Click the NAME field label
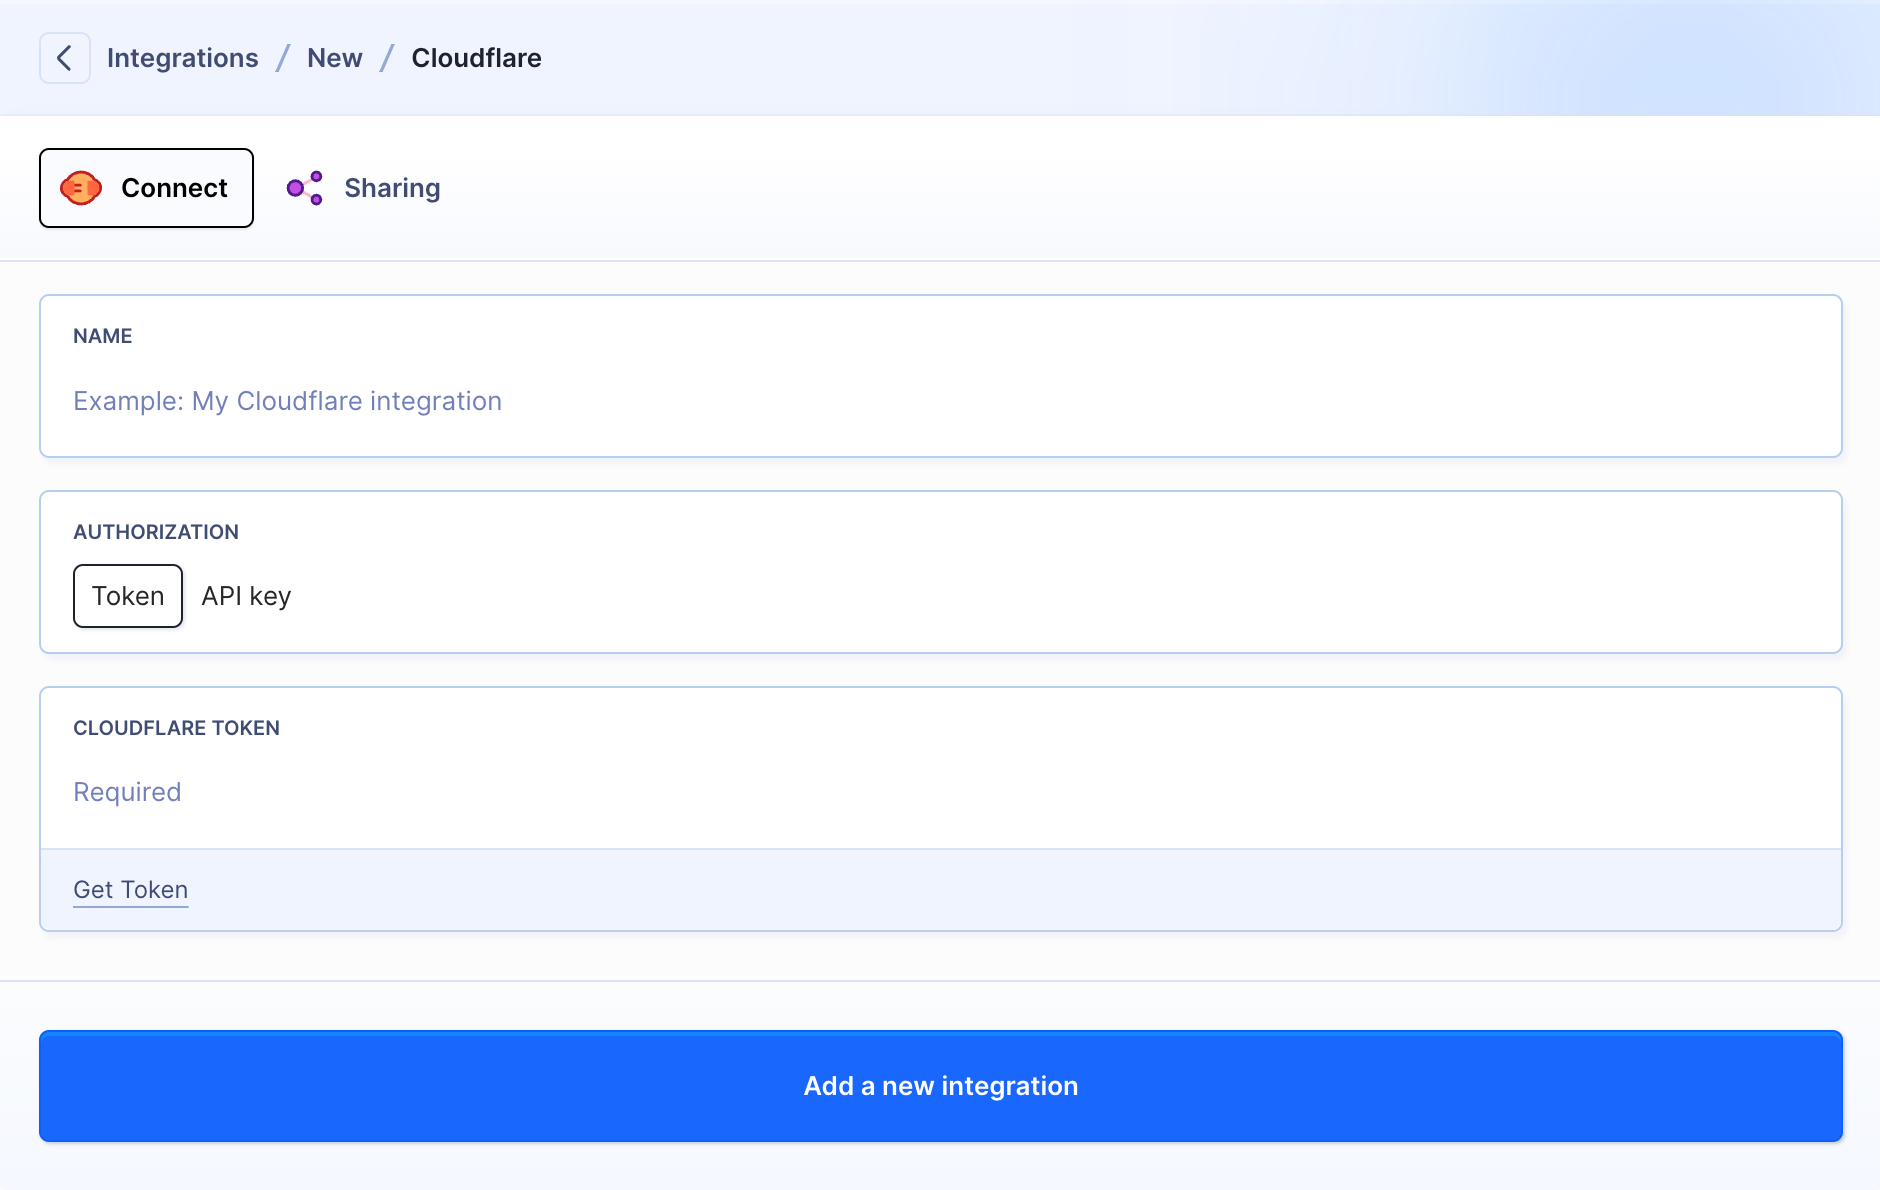The height and width of the screenshot is (1190, 1880). click(103, 336)
